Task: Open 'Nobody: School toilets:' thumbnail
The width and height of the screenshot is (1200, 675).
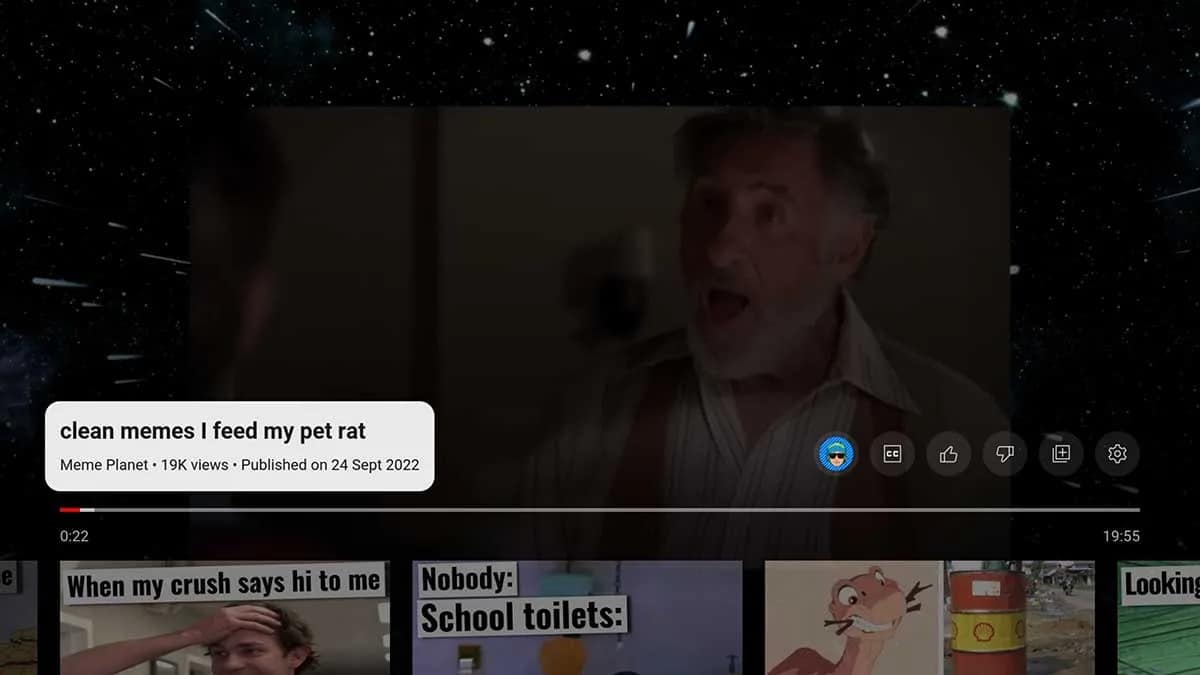Action: click(577, 618)
